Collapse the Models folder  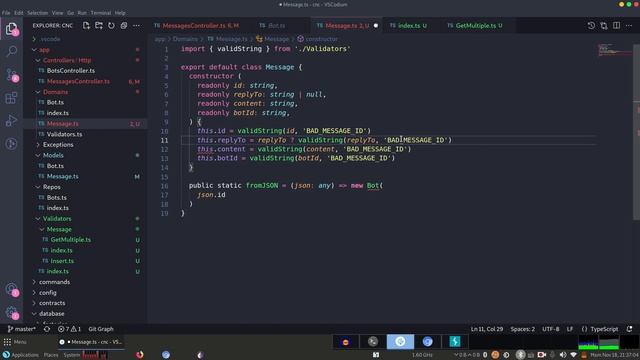(53, 155)
